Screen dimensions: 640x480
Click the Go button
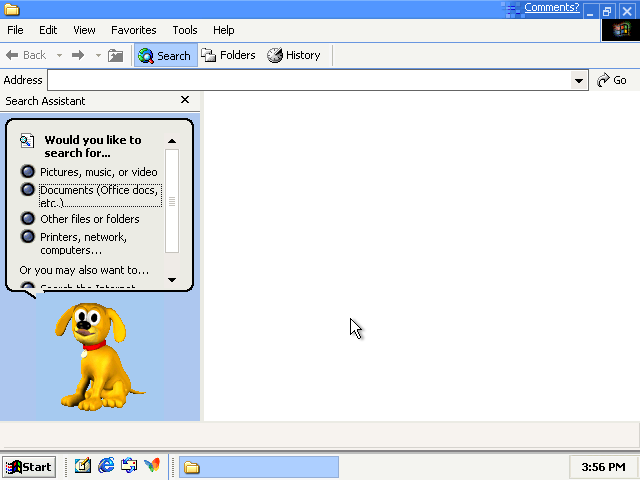tap(611, 80)
